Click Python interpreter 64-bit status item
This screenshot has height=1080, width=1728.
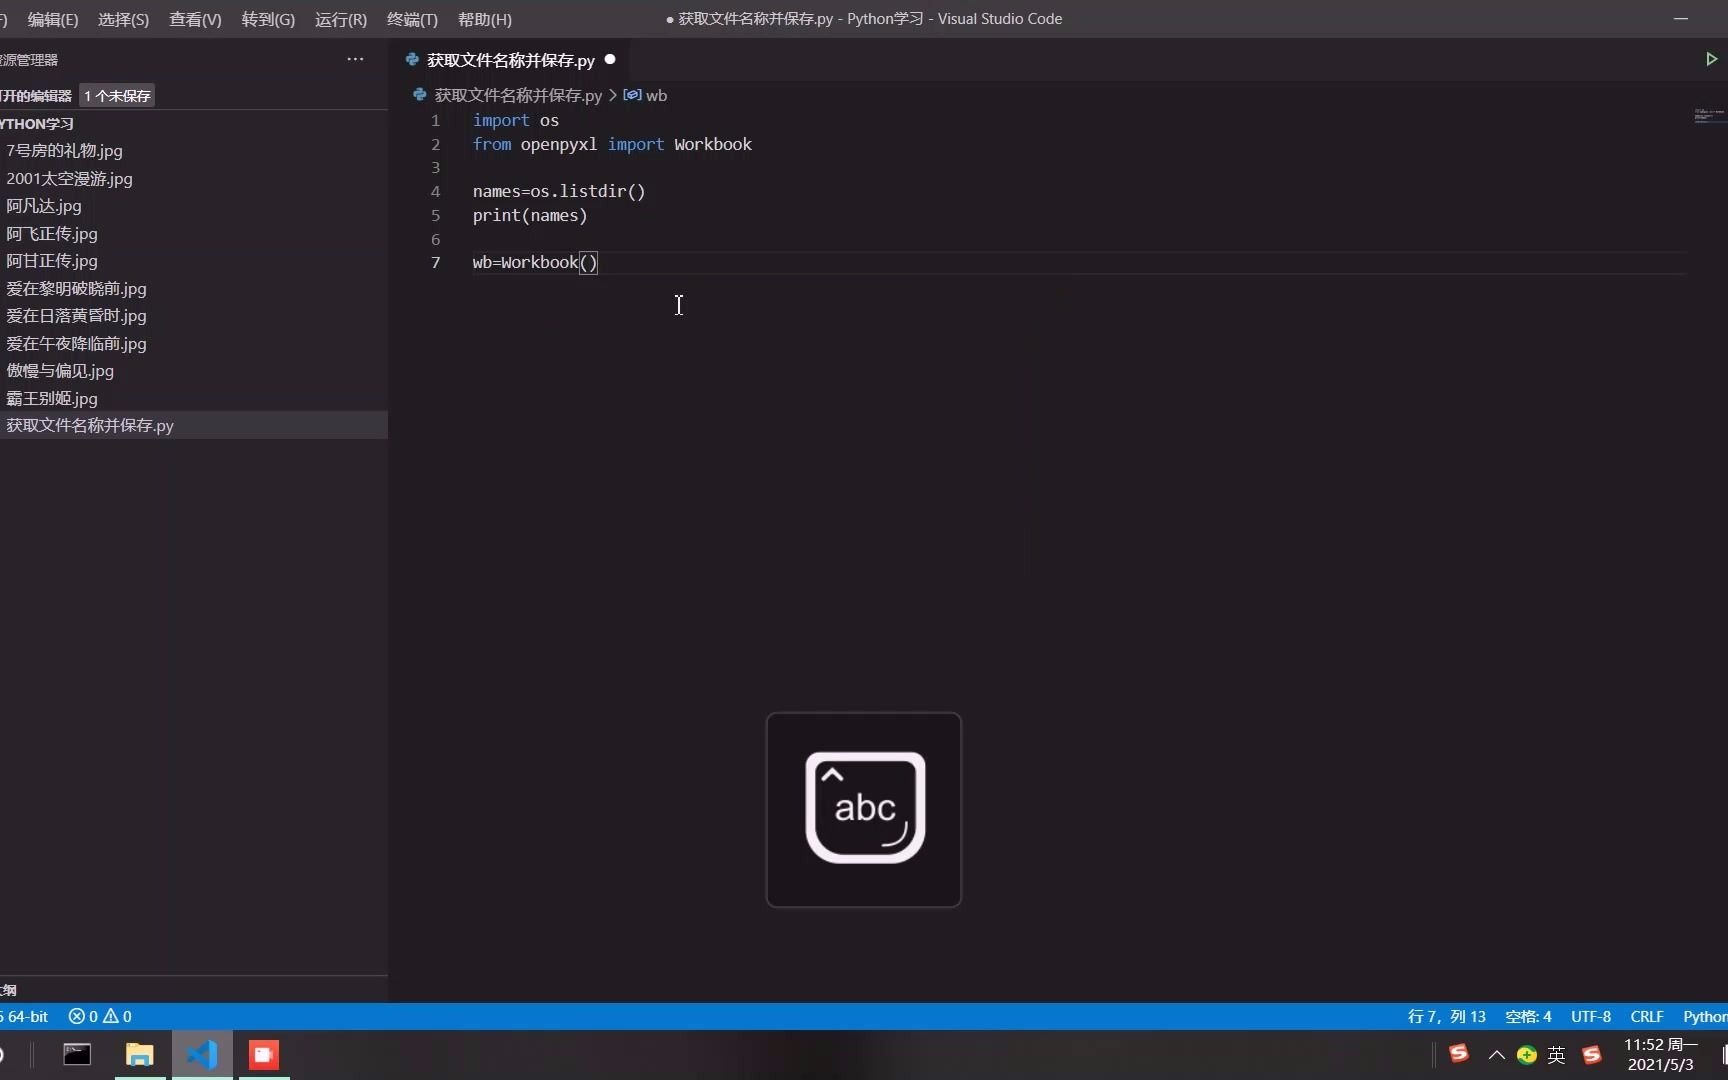coord(26,1016)
